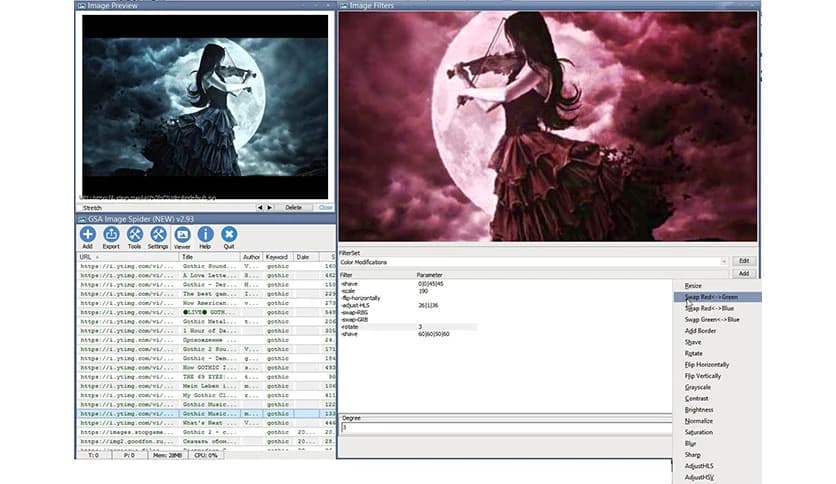Viewport: 836px width, 484px height.
Task: Click the violinist image in Image Preview
Action: 205,107
